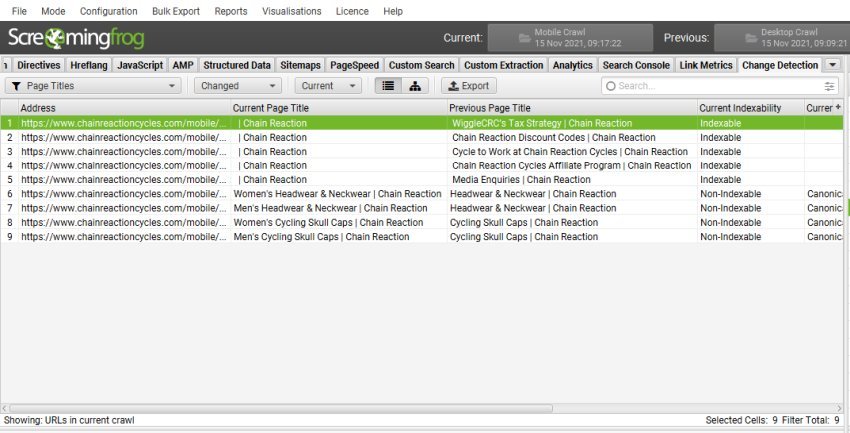Select the Custom Extraction tab
Image resolution: width=850 pixels, height=433 pixels.
click(503, 65)
